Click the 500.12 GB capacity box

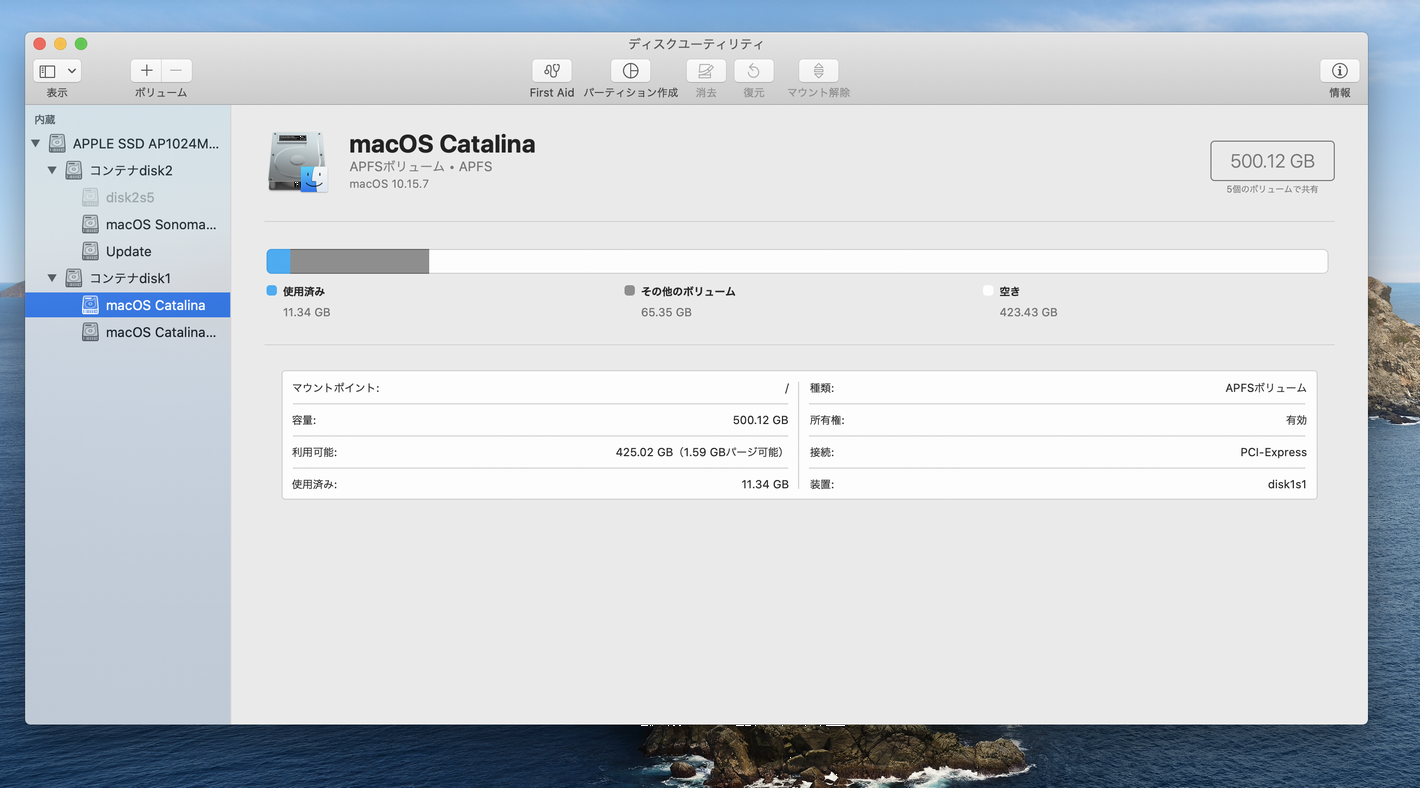tap(1272, 161)
